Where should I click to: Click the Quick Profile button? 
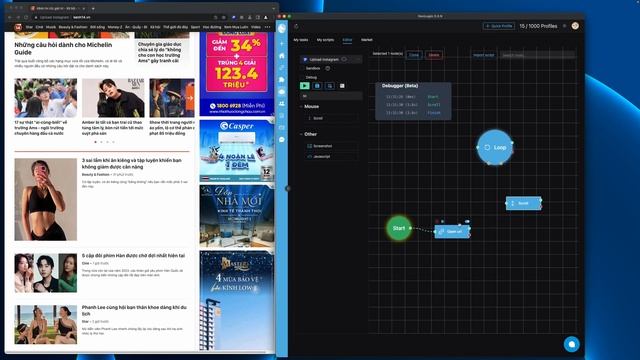tap(499, 26)
